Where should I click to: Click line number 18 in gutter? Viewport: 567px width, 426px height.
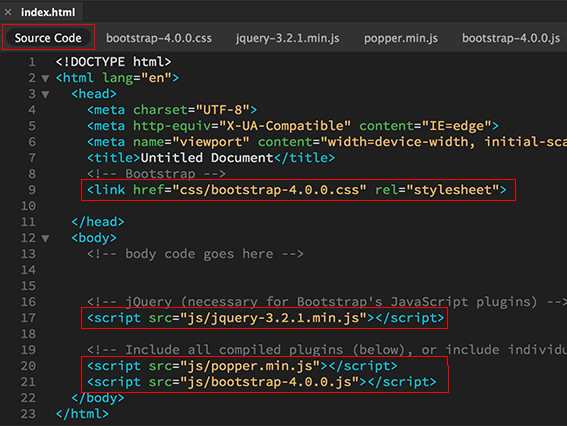pyautogui.click(x=28, y=334)
